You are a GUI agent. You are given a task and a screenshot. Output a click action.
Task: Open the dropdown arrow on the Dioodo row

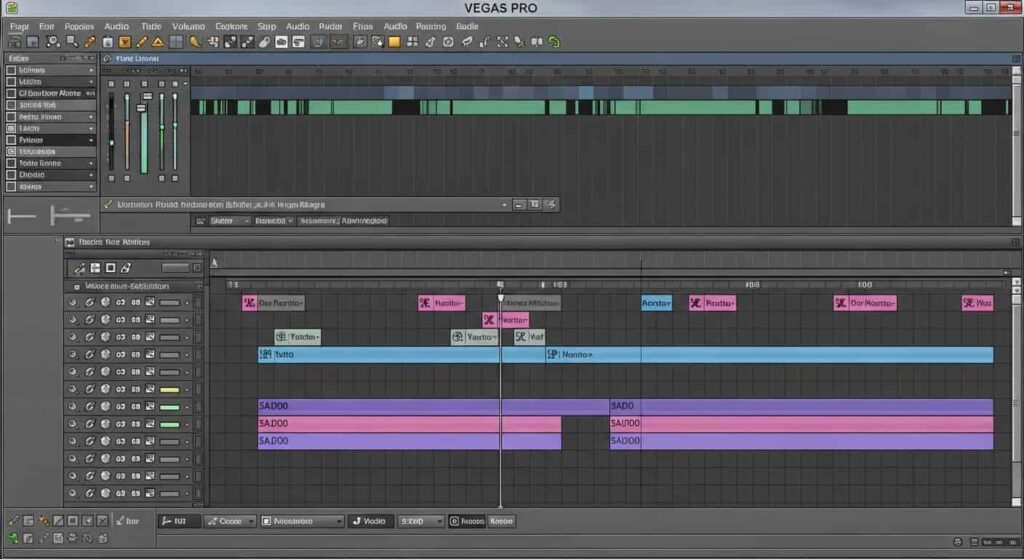pyautogui.click(x=91, y=175)
